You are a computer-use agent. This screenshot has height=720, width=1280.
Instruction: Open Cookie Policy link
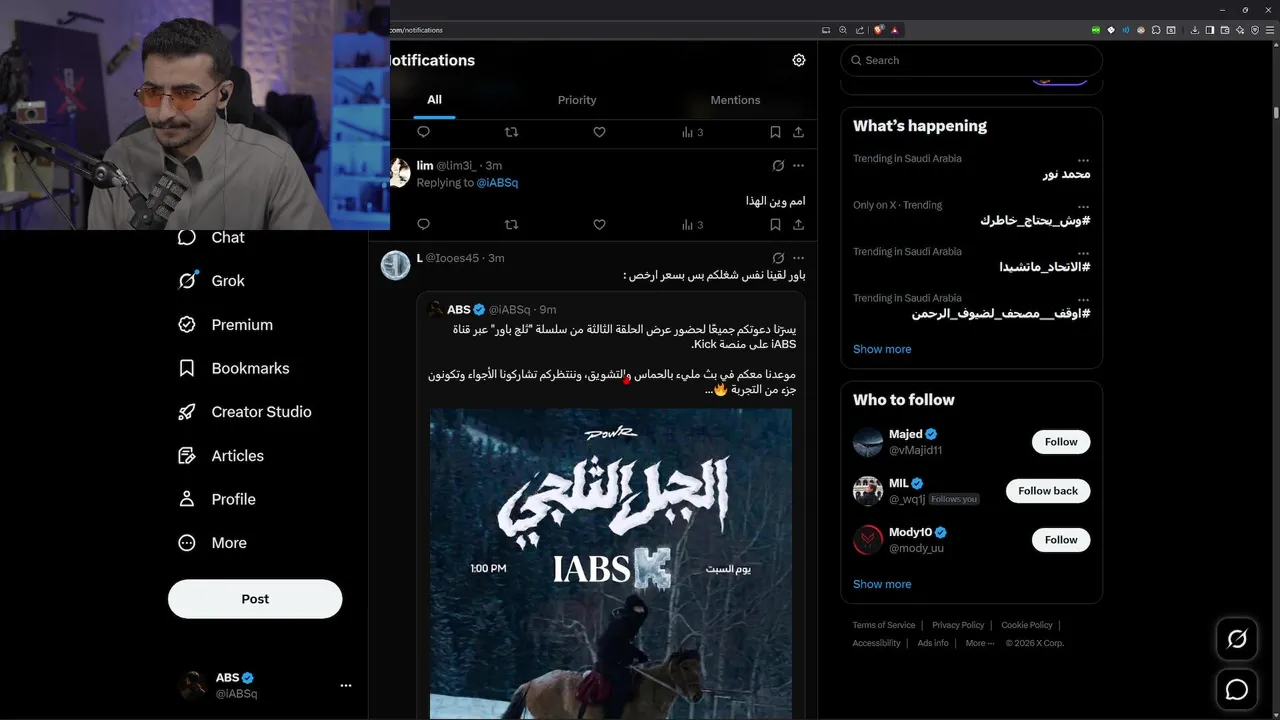(x=1027, y=625)
